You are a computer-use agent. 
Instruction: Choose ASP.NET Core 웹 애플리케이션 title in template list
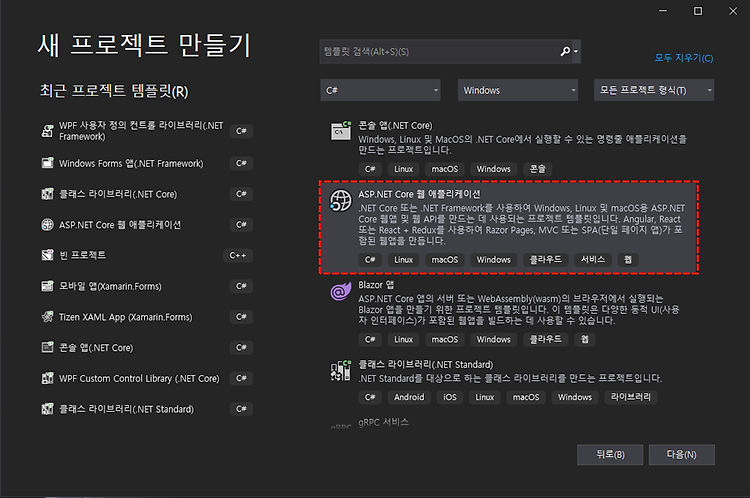pos(419,194)
